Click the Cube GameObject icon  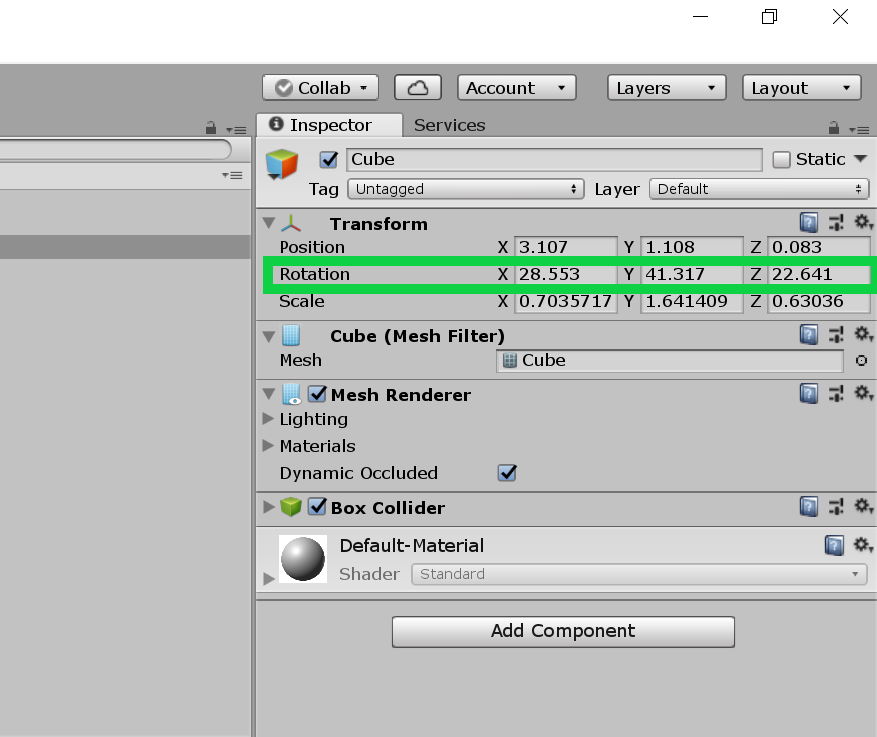pyautogui.click(x=282, y=165)
